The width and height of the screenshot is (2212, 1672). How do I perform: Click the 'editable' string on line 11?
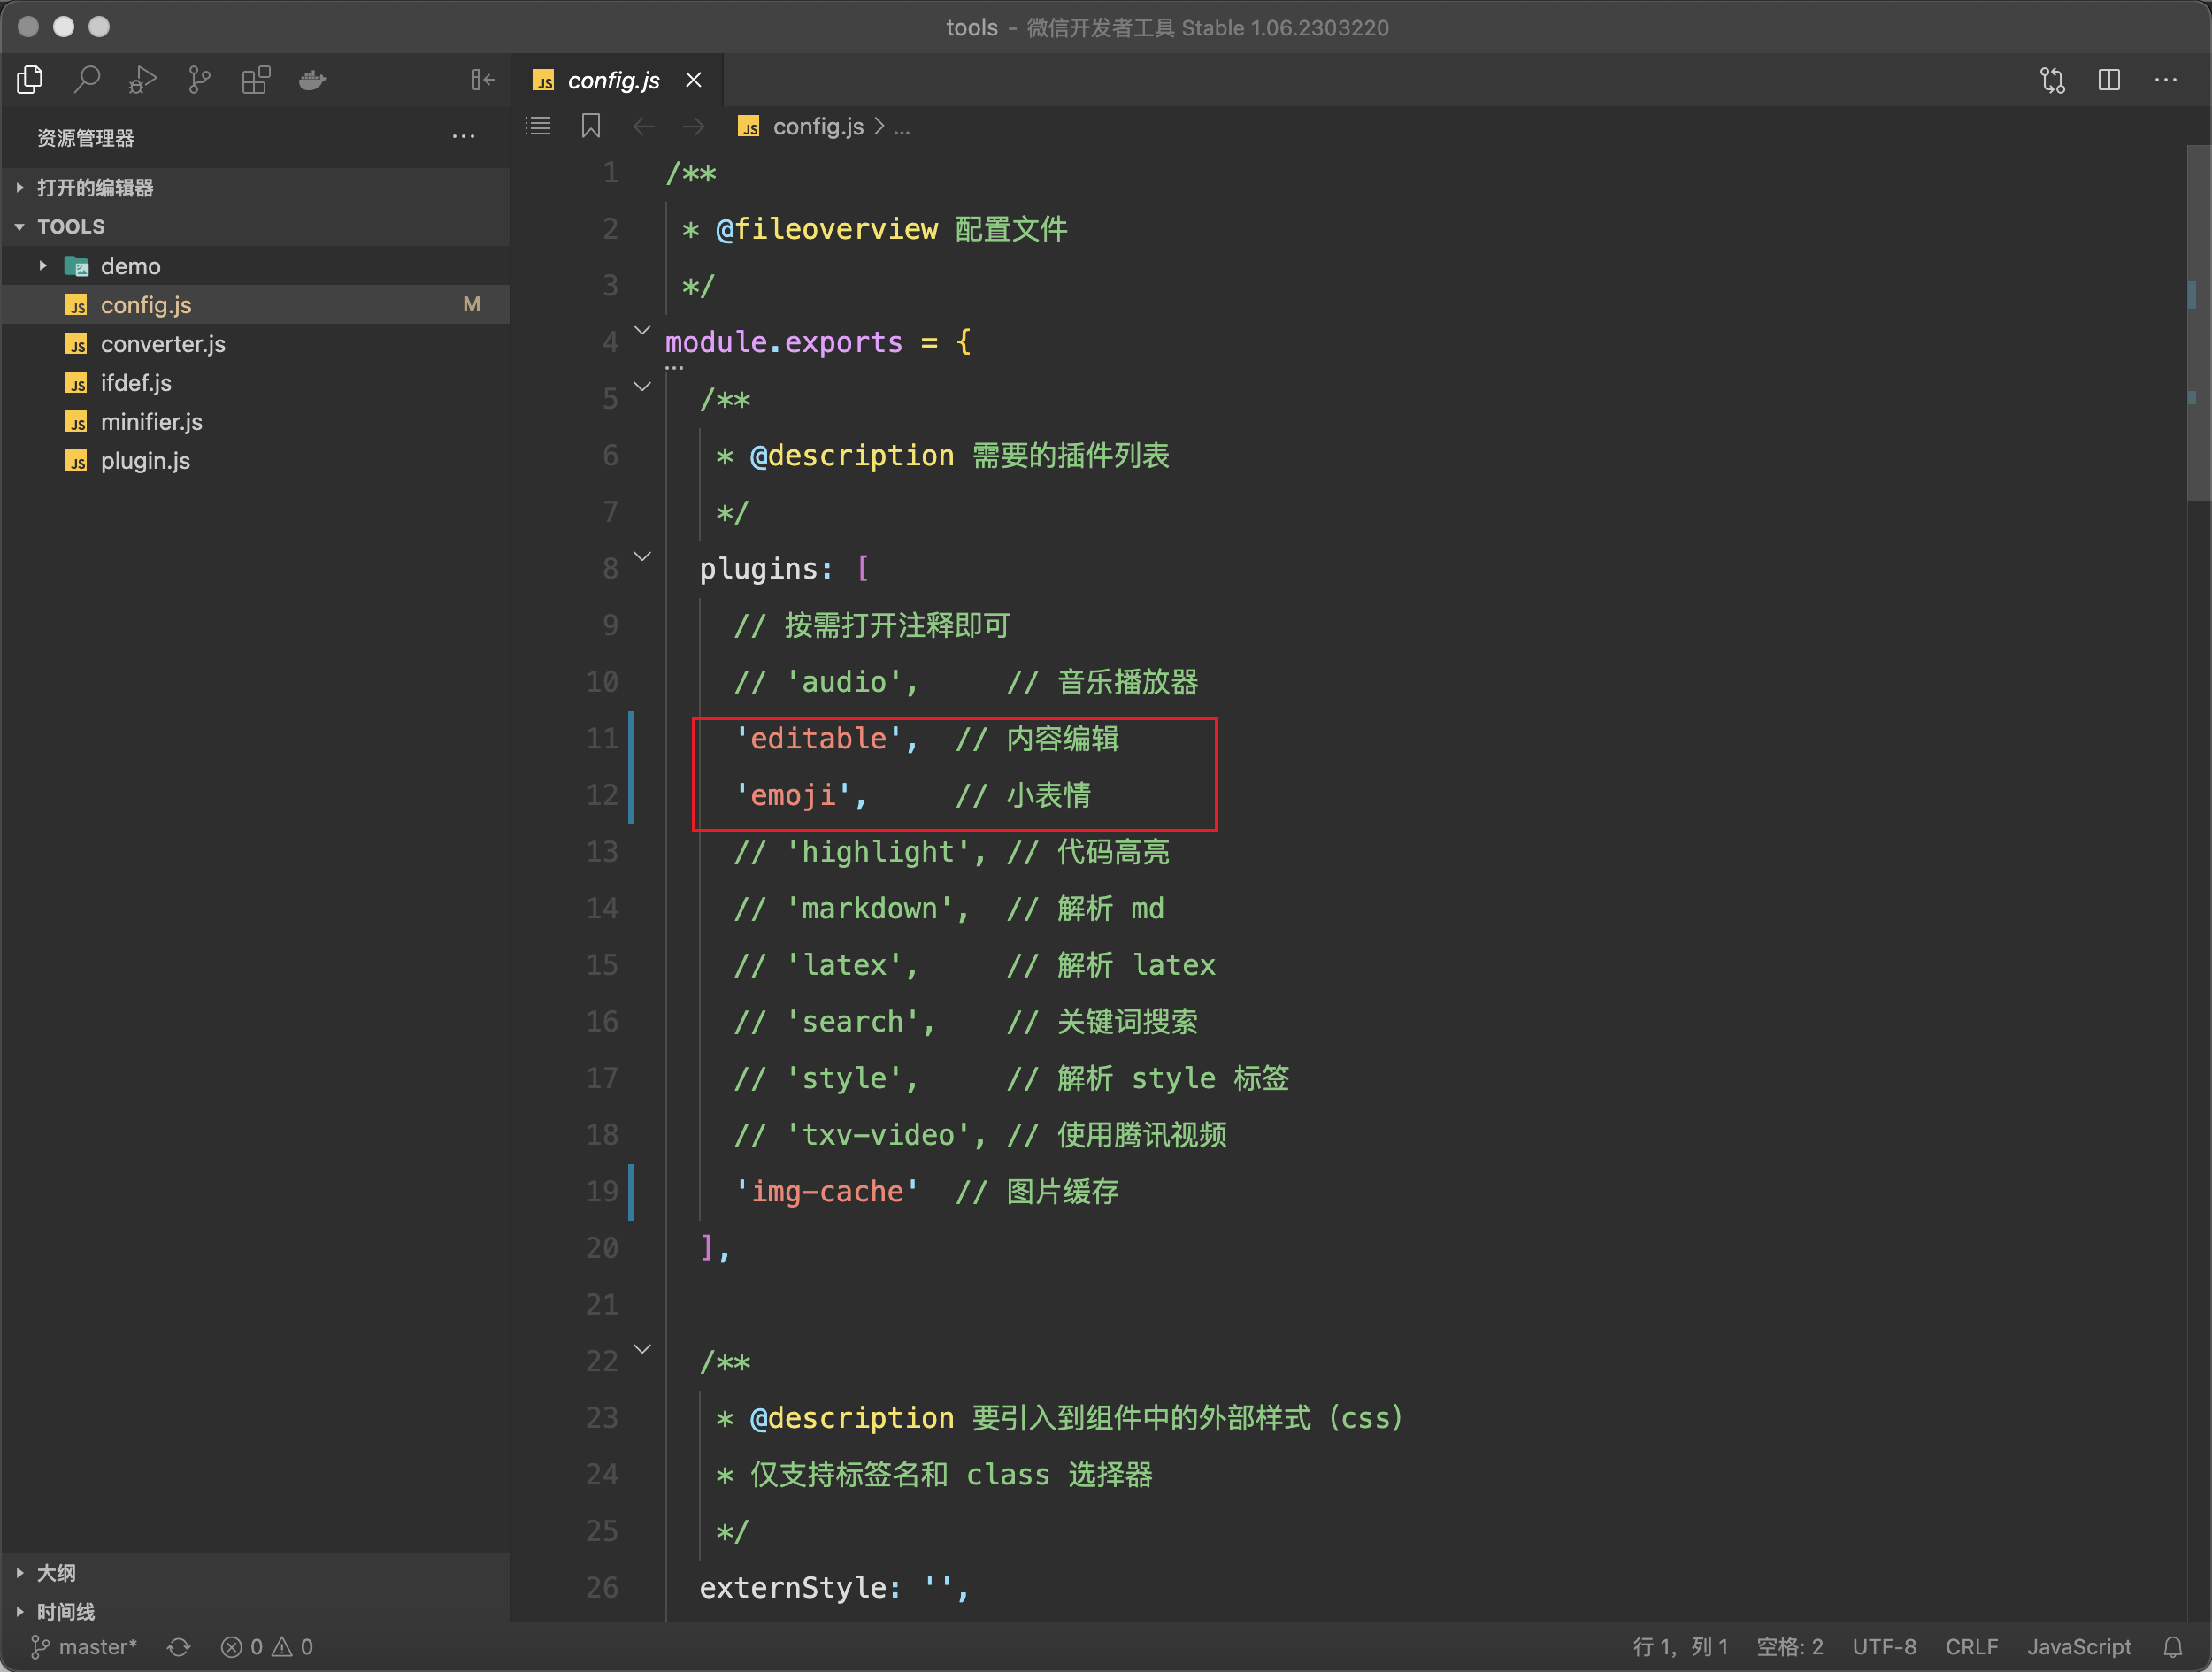(818, 739)
